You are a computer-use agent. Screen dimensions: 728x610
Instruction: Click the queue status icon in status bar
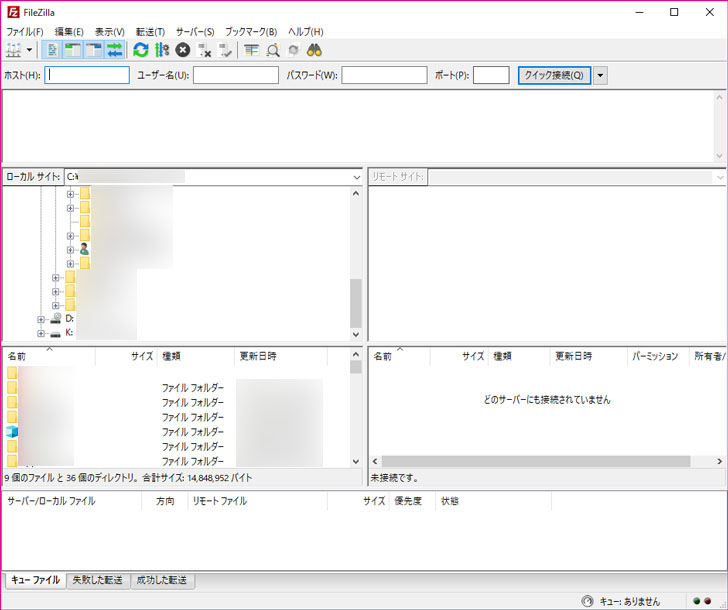click(587, 601)
